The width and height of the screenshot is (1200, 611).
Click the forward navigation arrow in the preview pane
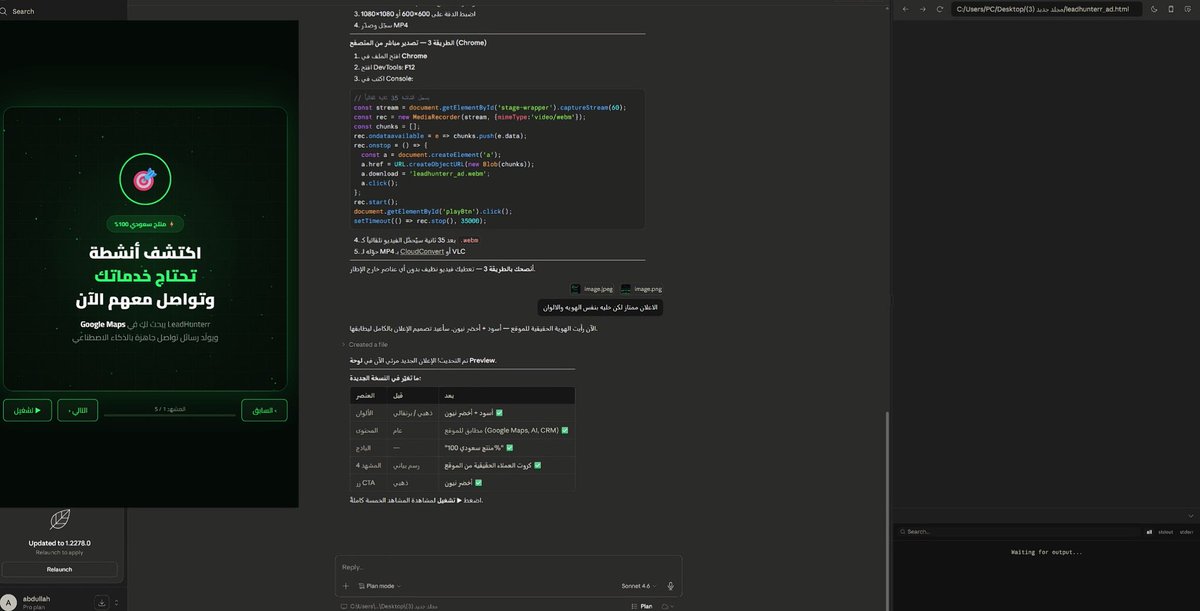pyautogui.click(x=922, y=9)
